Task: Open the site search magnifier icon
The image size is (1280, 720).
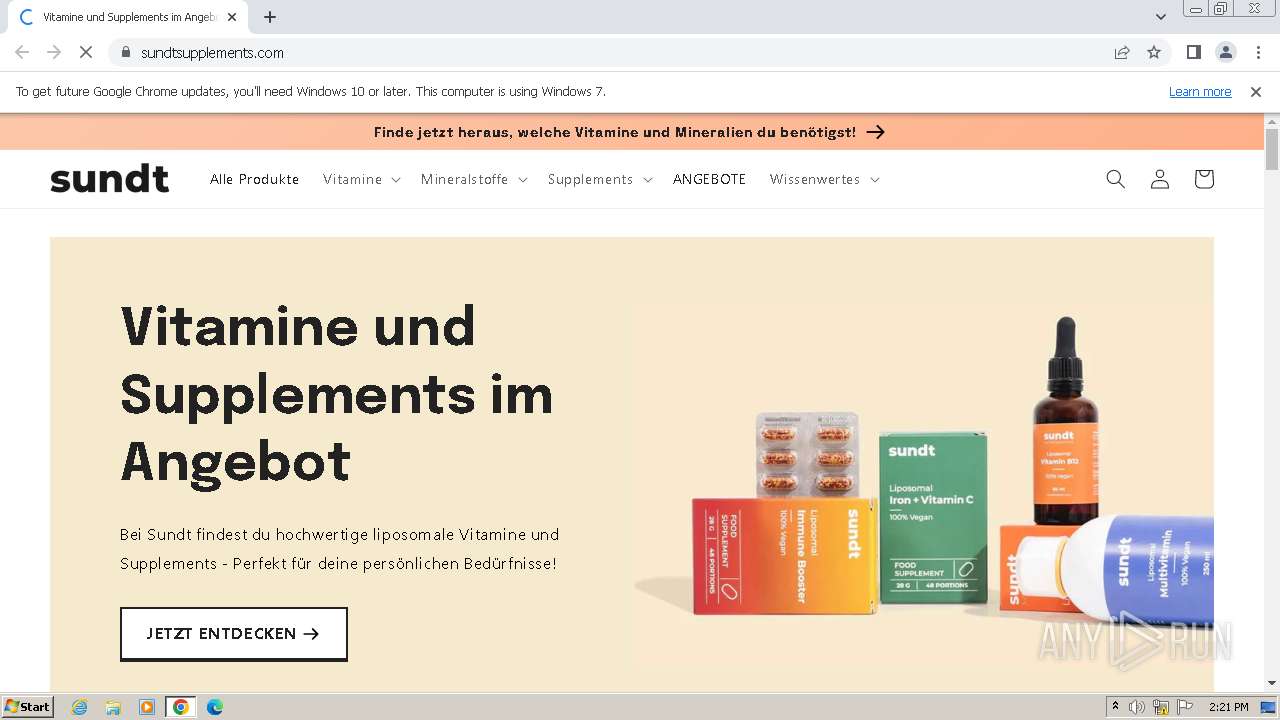Action: tap(1116, 179)
